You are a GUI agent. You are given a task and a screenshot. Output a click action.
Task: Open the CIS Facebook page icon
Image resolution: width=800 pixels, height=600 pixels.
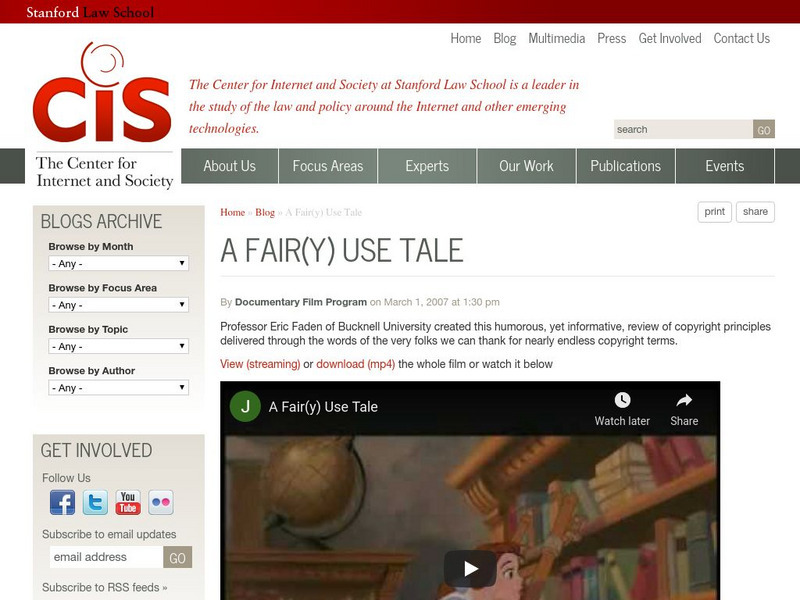(x=62, y=503)
